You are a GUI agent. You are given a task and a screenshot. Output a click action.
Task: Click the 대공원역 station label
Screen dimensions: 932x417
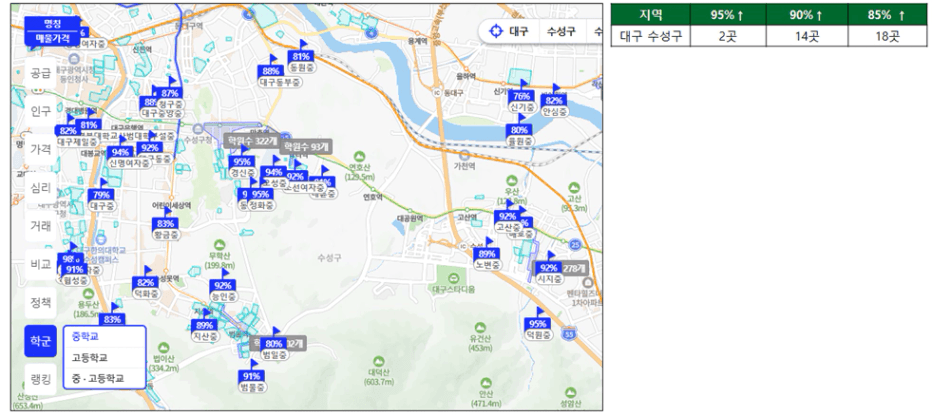point(410,218)
